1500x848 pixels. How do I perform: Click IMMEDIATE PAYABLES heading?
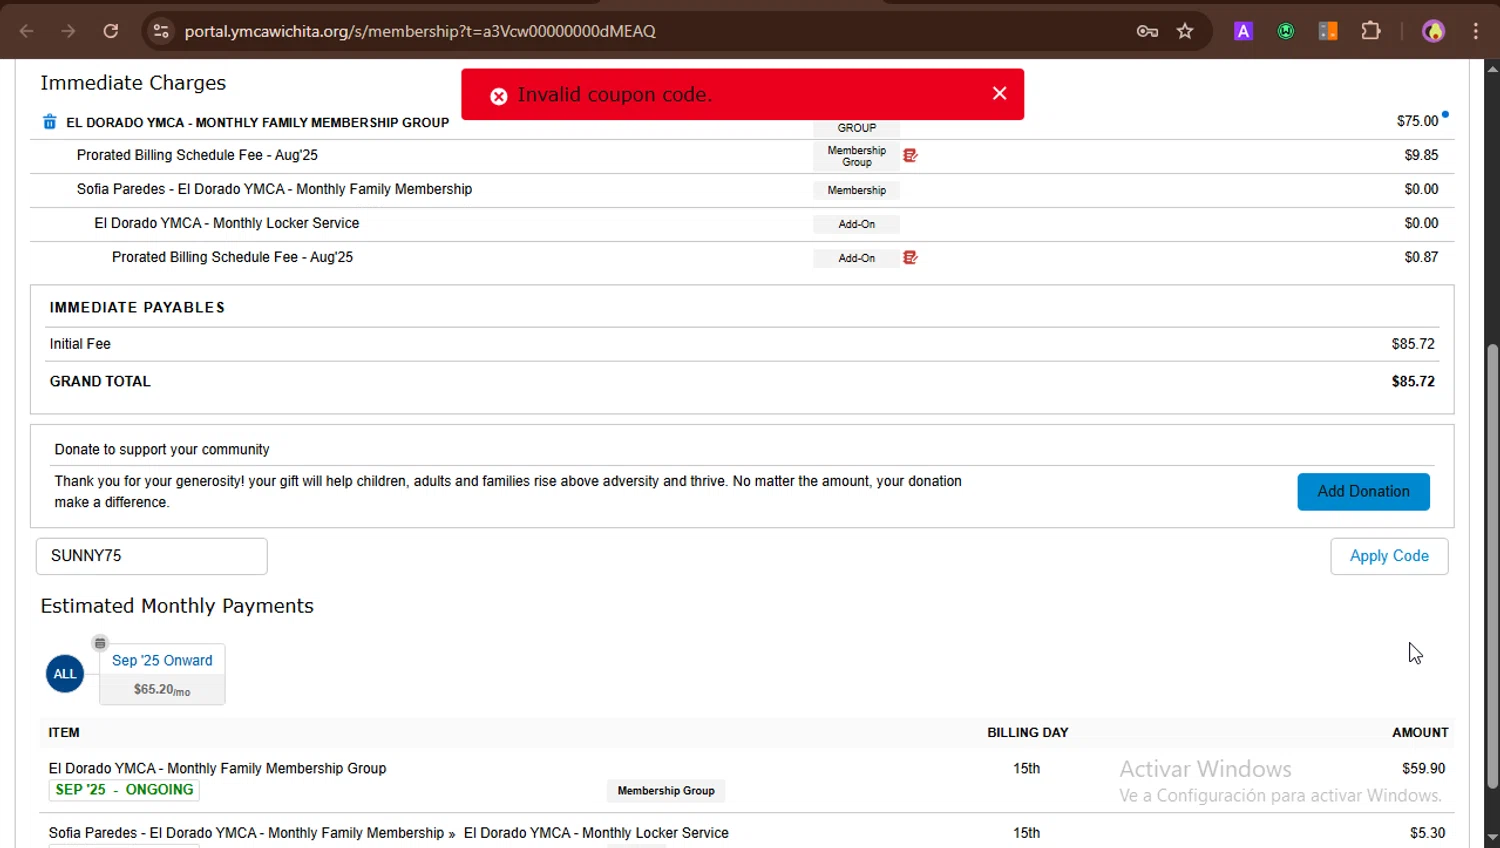[137, 307]
